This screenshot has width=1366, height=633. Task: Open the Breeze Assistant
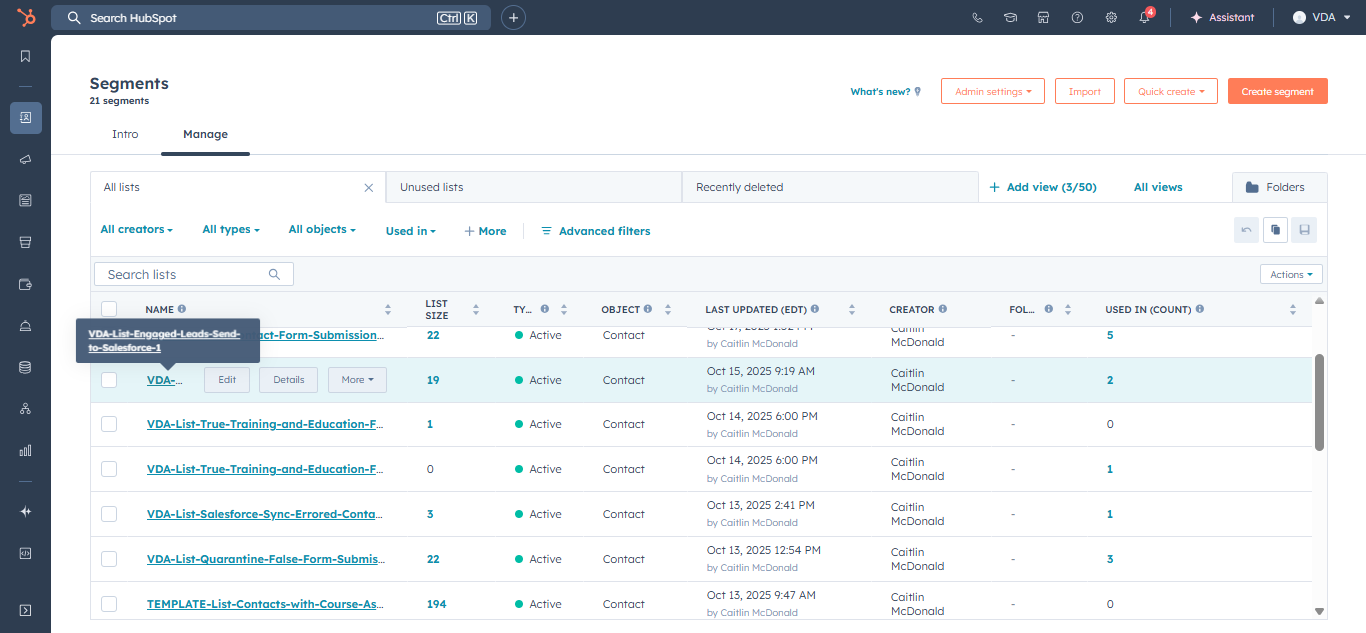tap(1221, 17)
